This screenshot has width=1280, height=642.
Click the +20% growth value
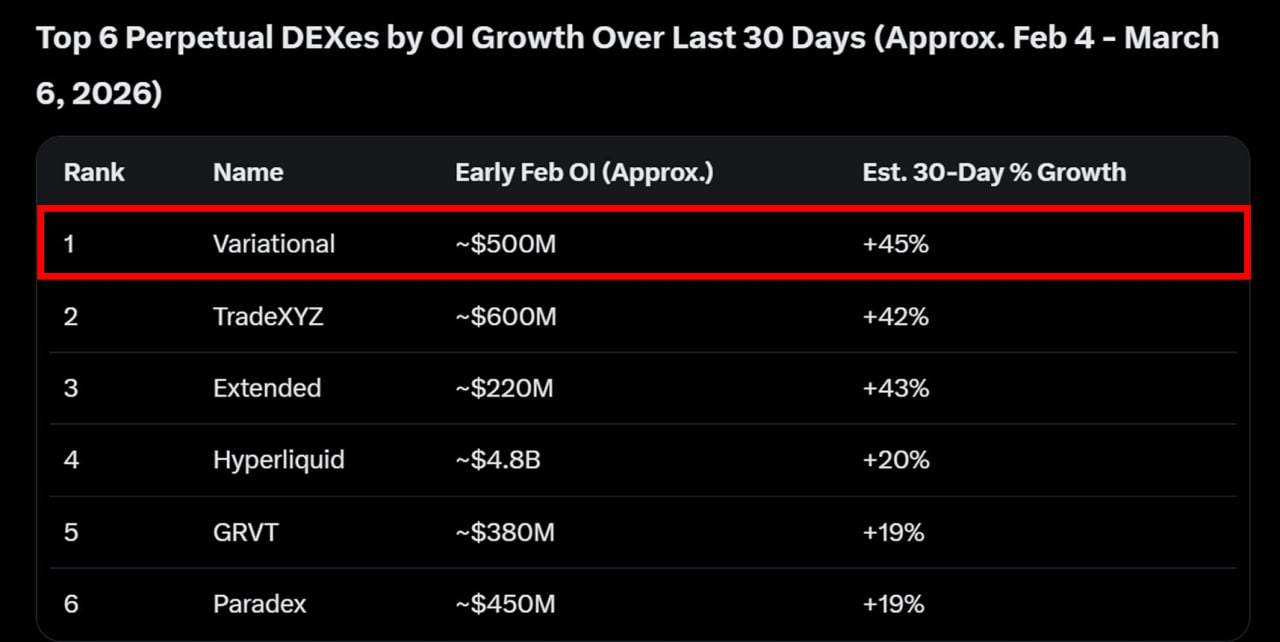coord(896,460)
